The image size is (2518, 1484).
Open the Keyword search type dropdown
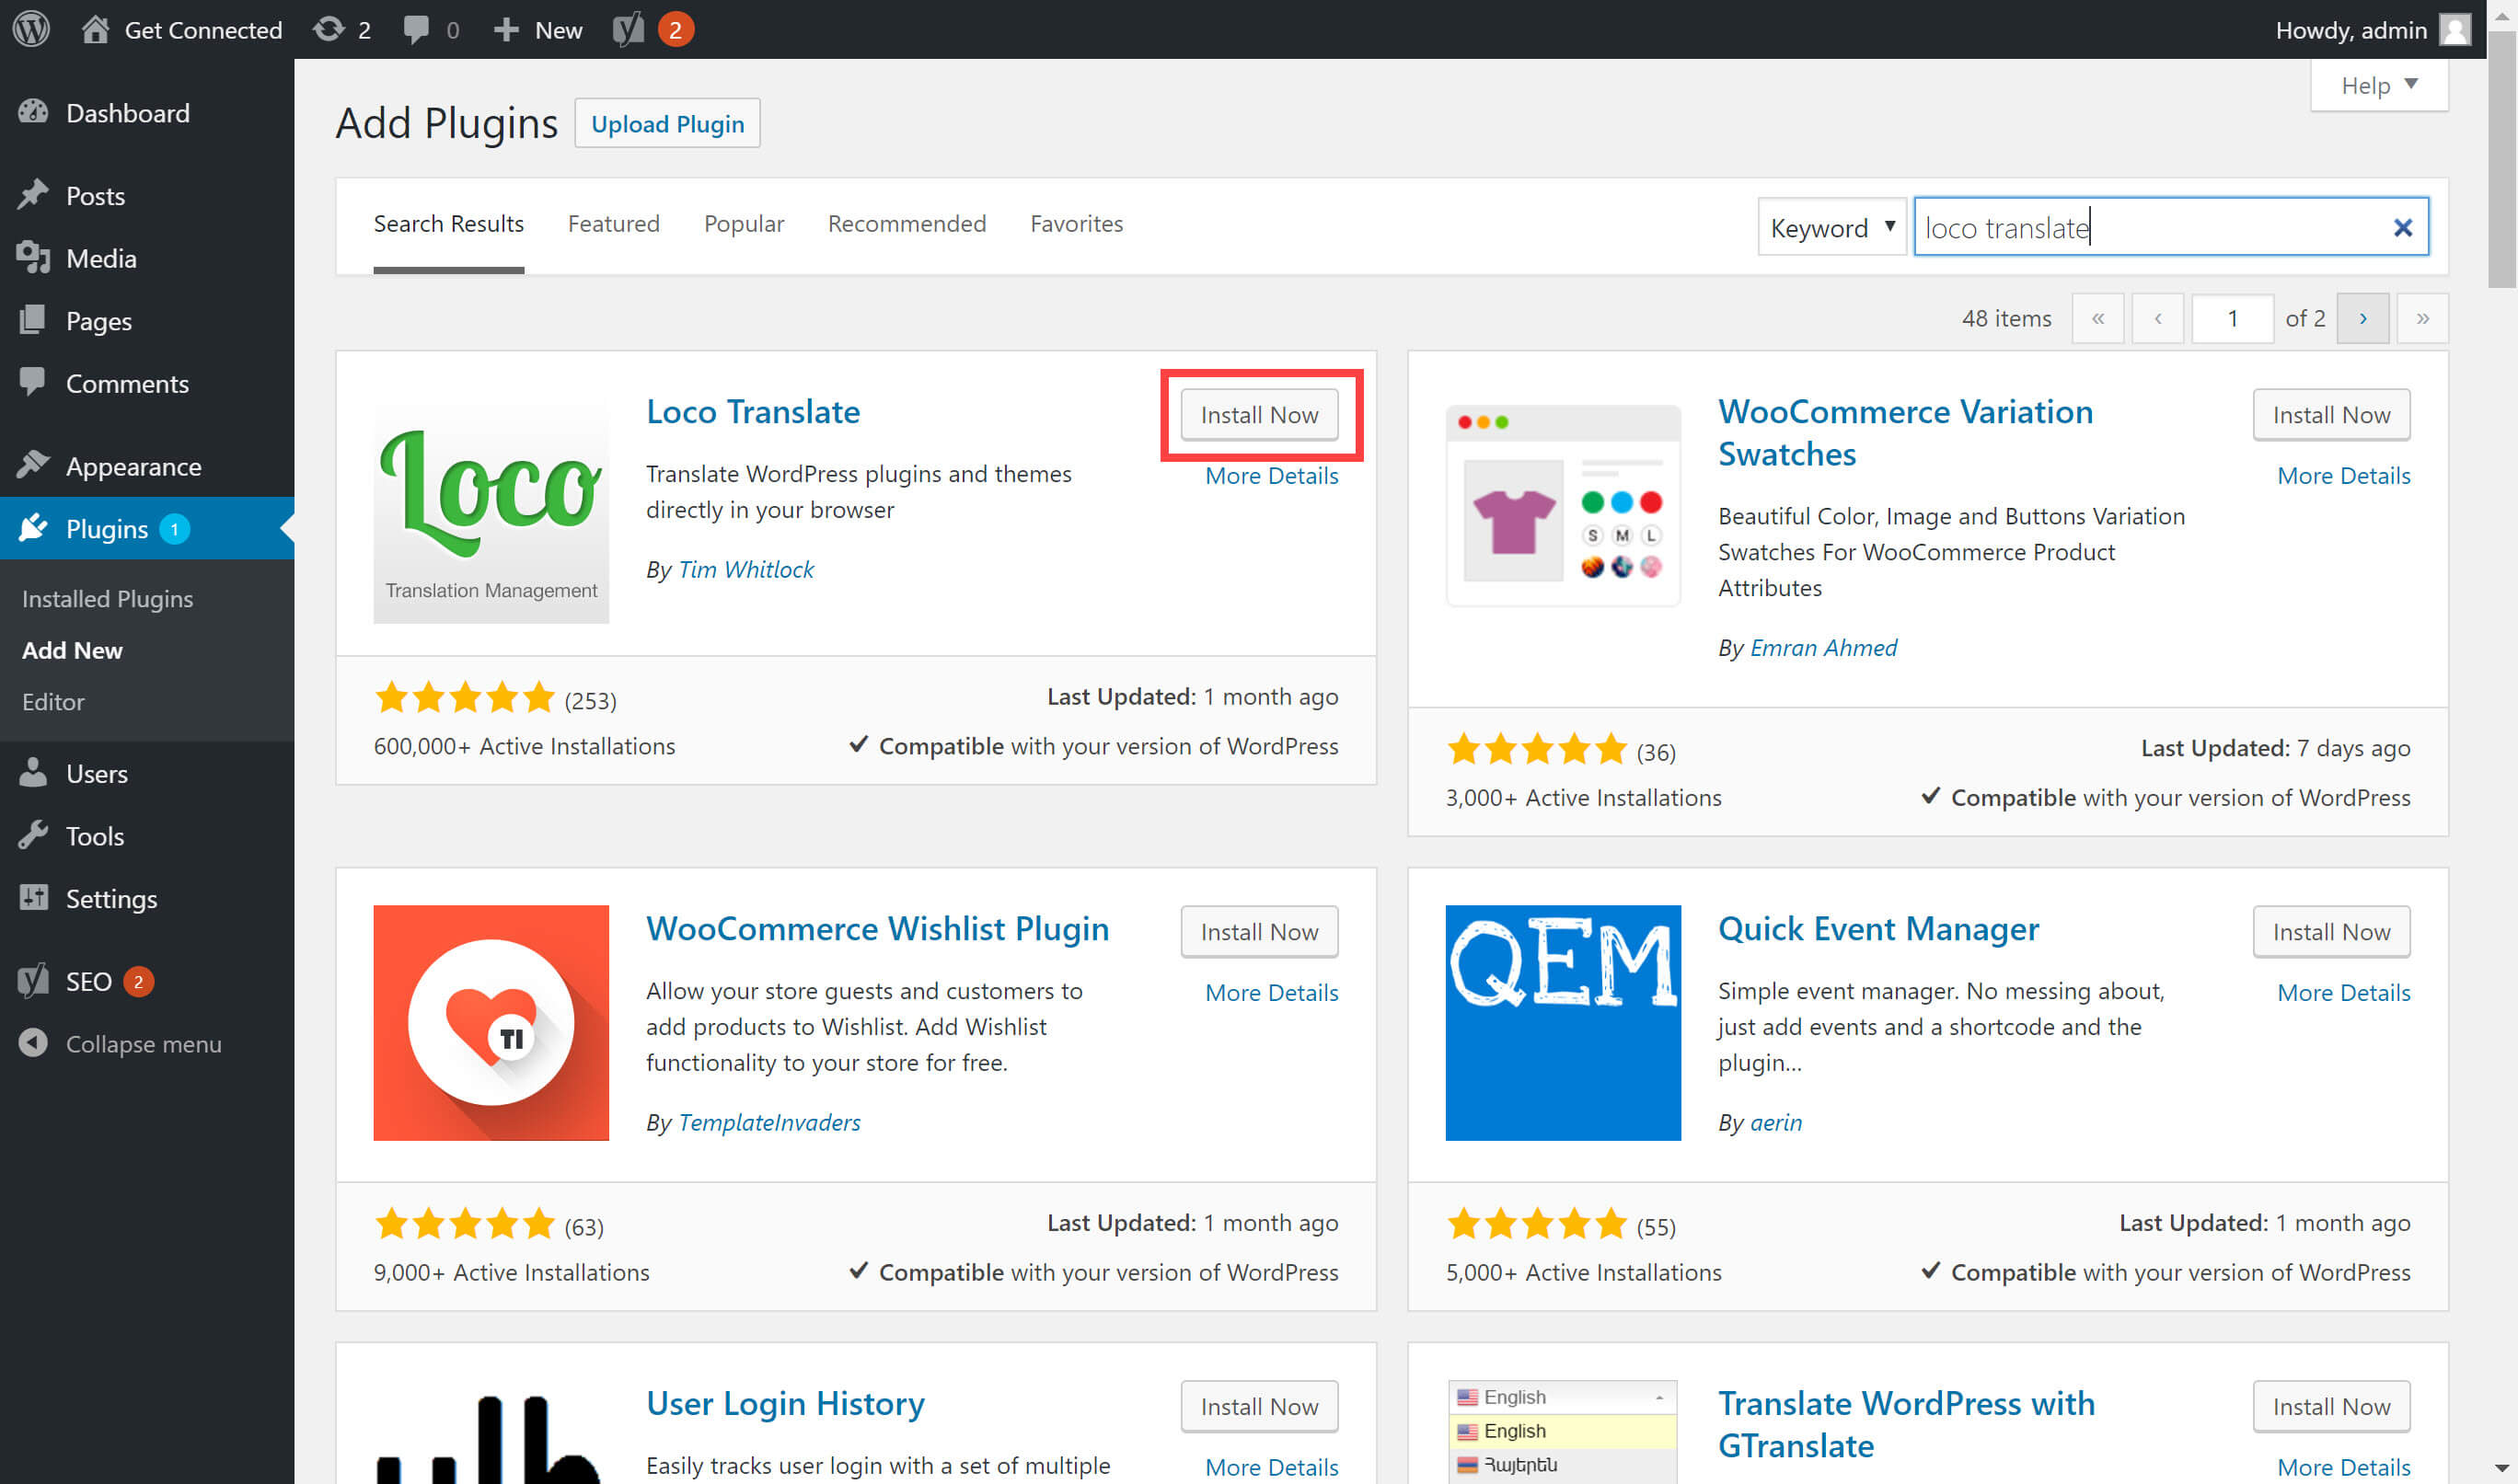pyautogui.click(x=1832, y=228)
